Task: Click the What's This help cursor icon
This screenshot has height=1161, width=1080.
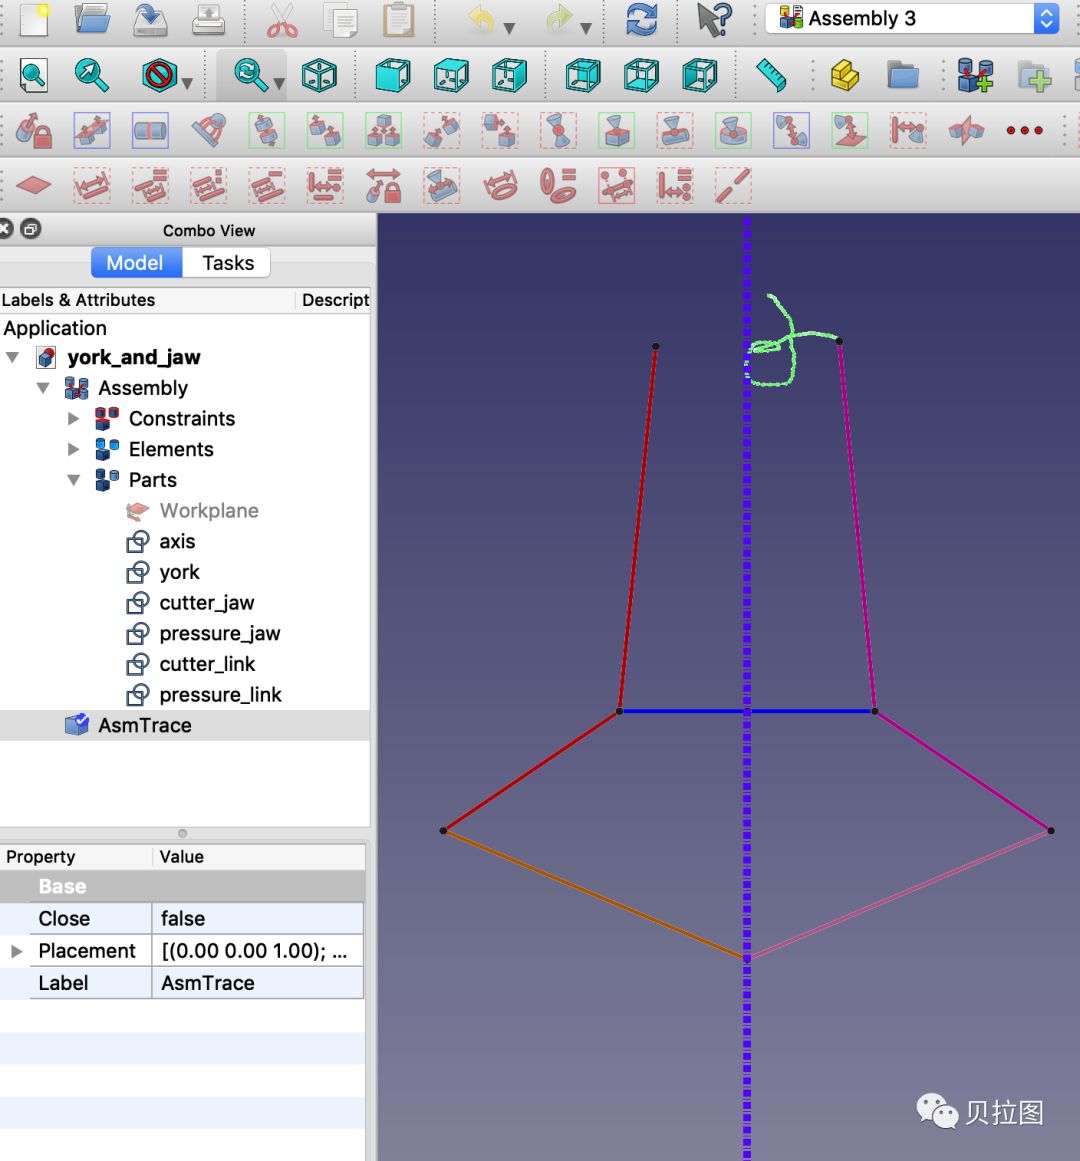Action: coord(714,19)
